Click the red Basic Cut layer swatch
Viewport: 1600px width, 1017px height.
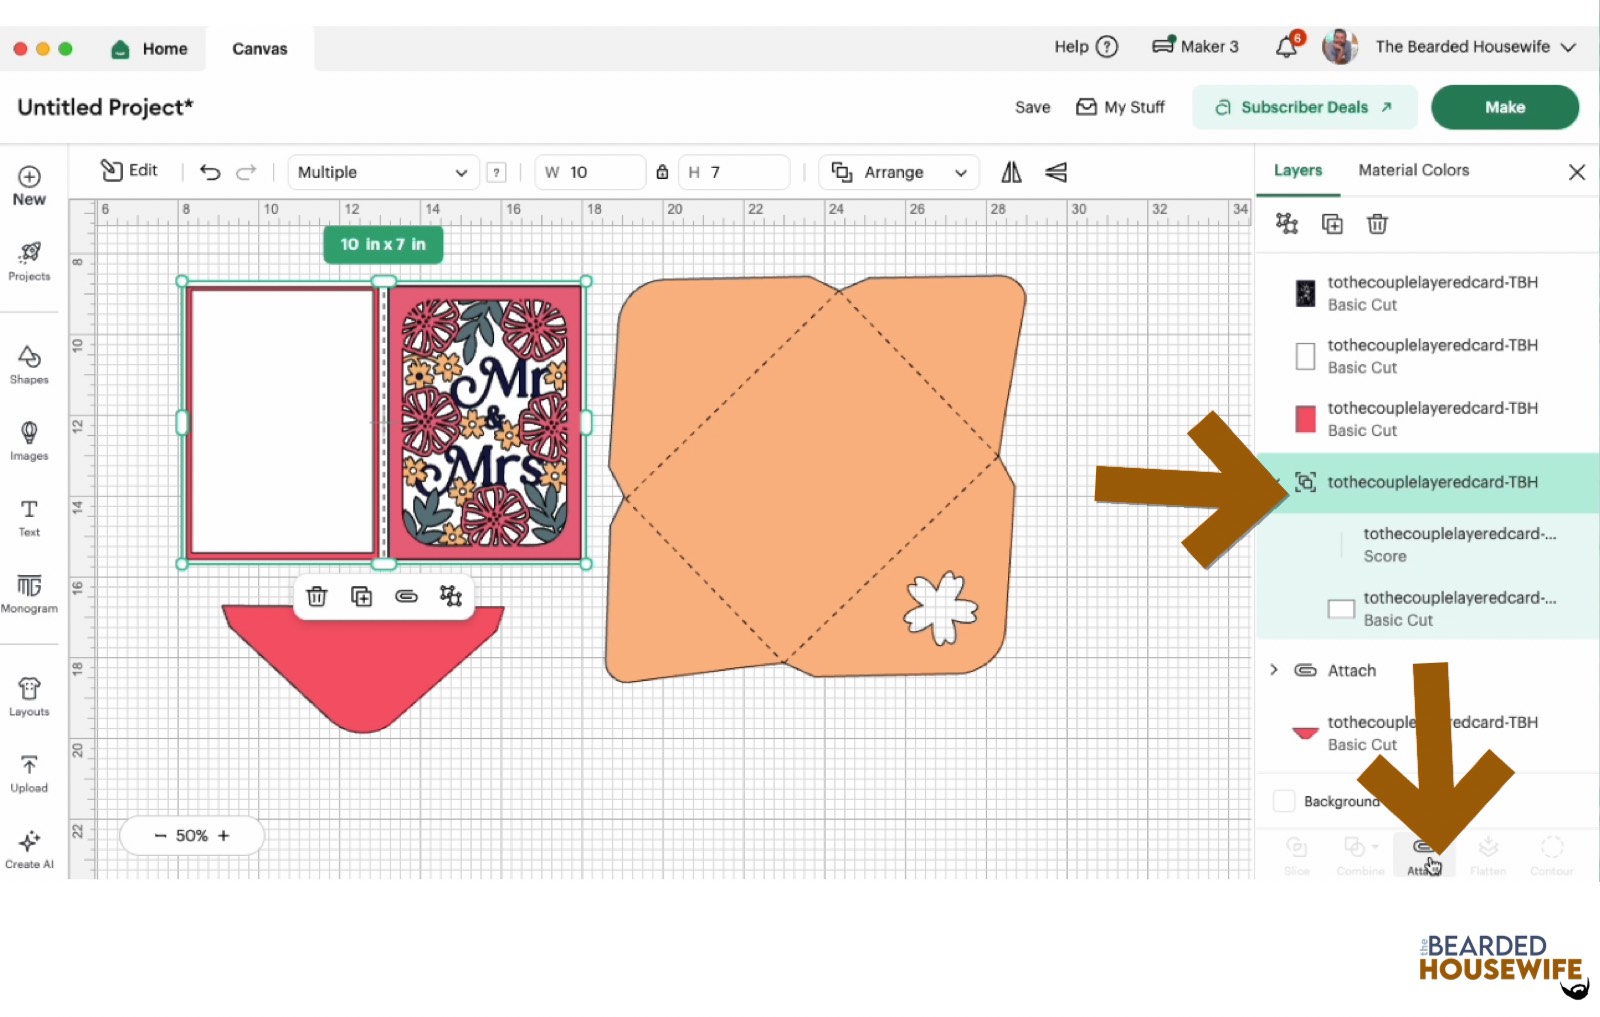[x=1305, y=419]
